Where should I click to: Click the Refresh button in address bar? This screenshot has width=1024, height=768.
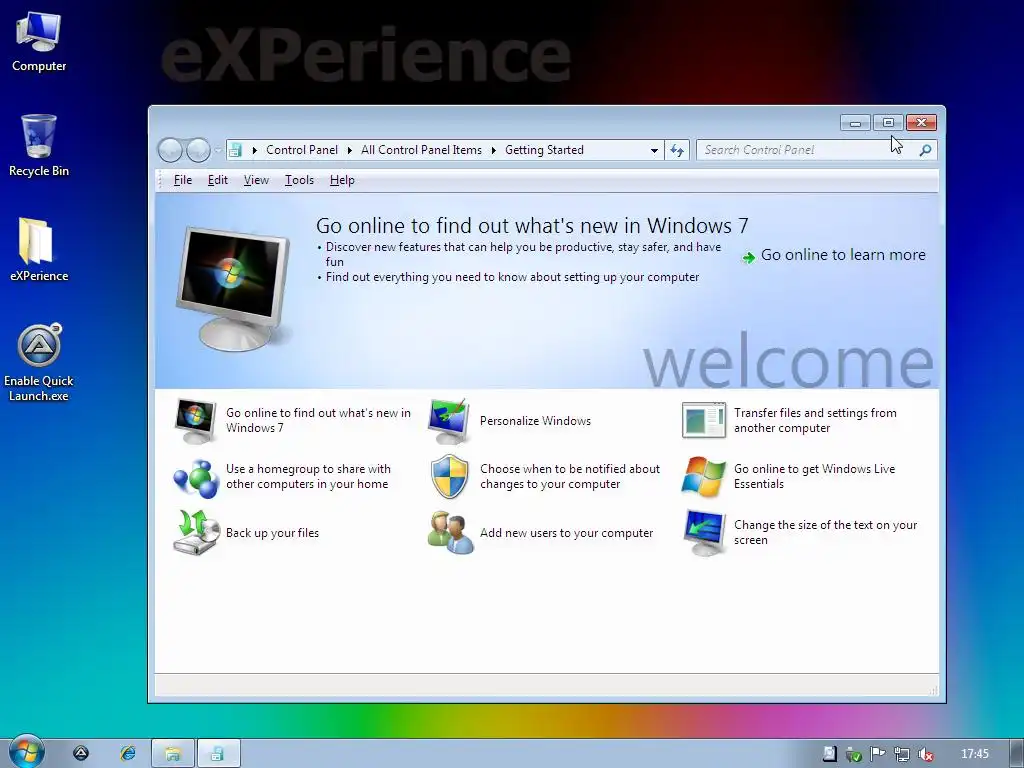coord(677,150)
